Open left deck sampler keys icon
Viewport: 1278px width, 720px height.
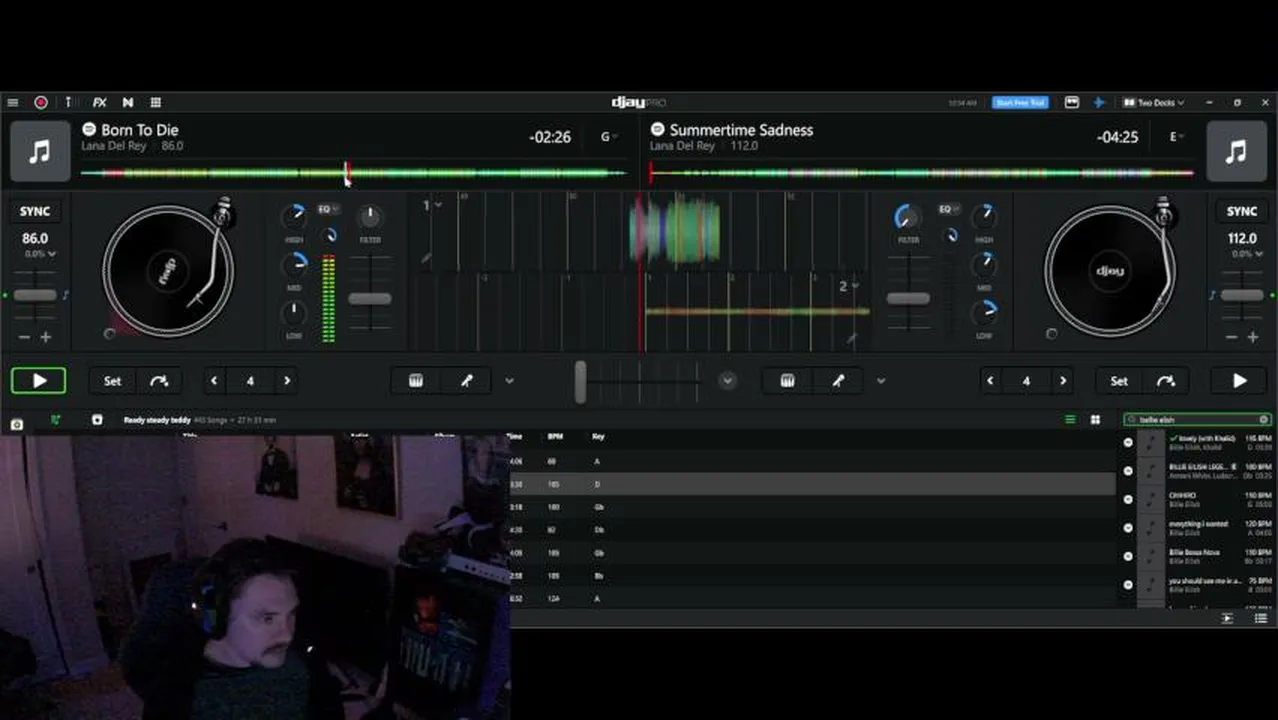point(416,381)
